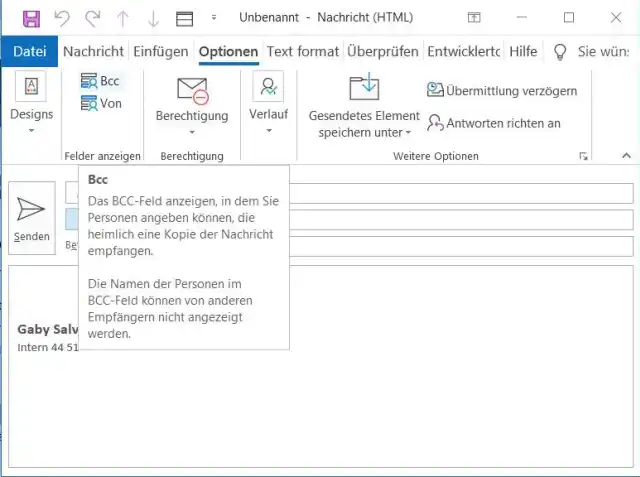Maximize the message window
Image resolution: width=640 pixels, height=477 pixels.
(x=569, y=18)
